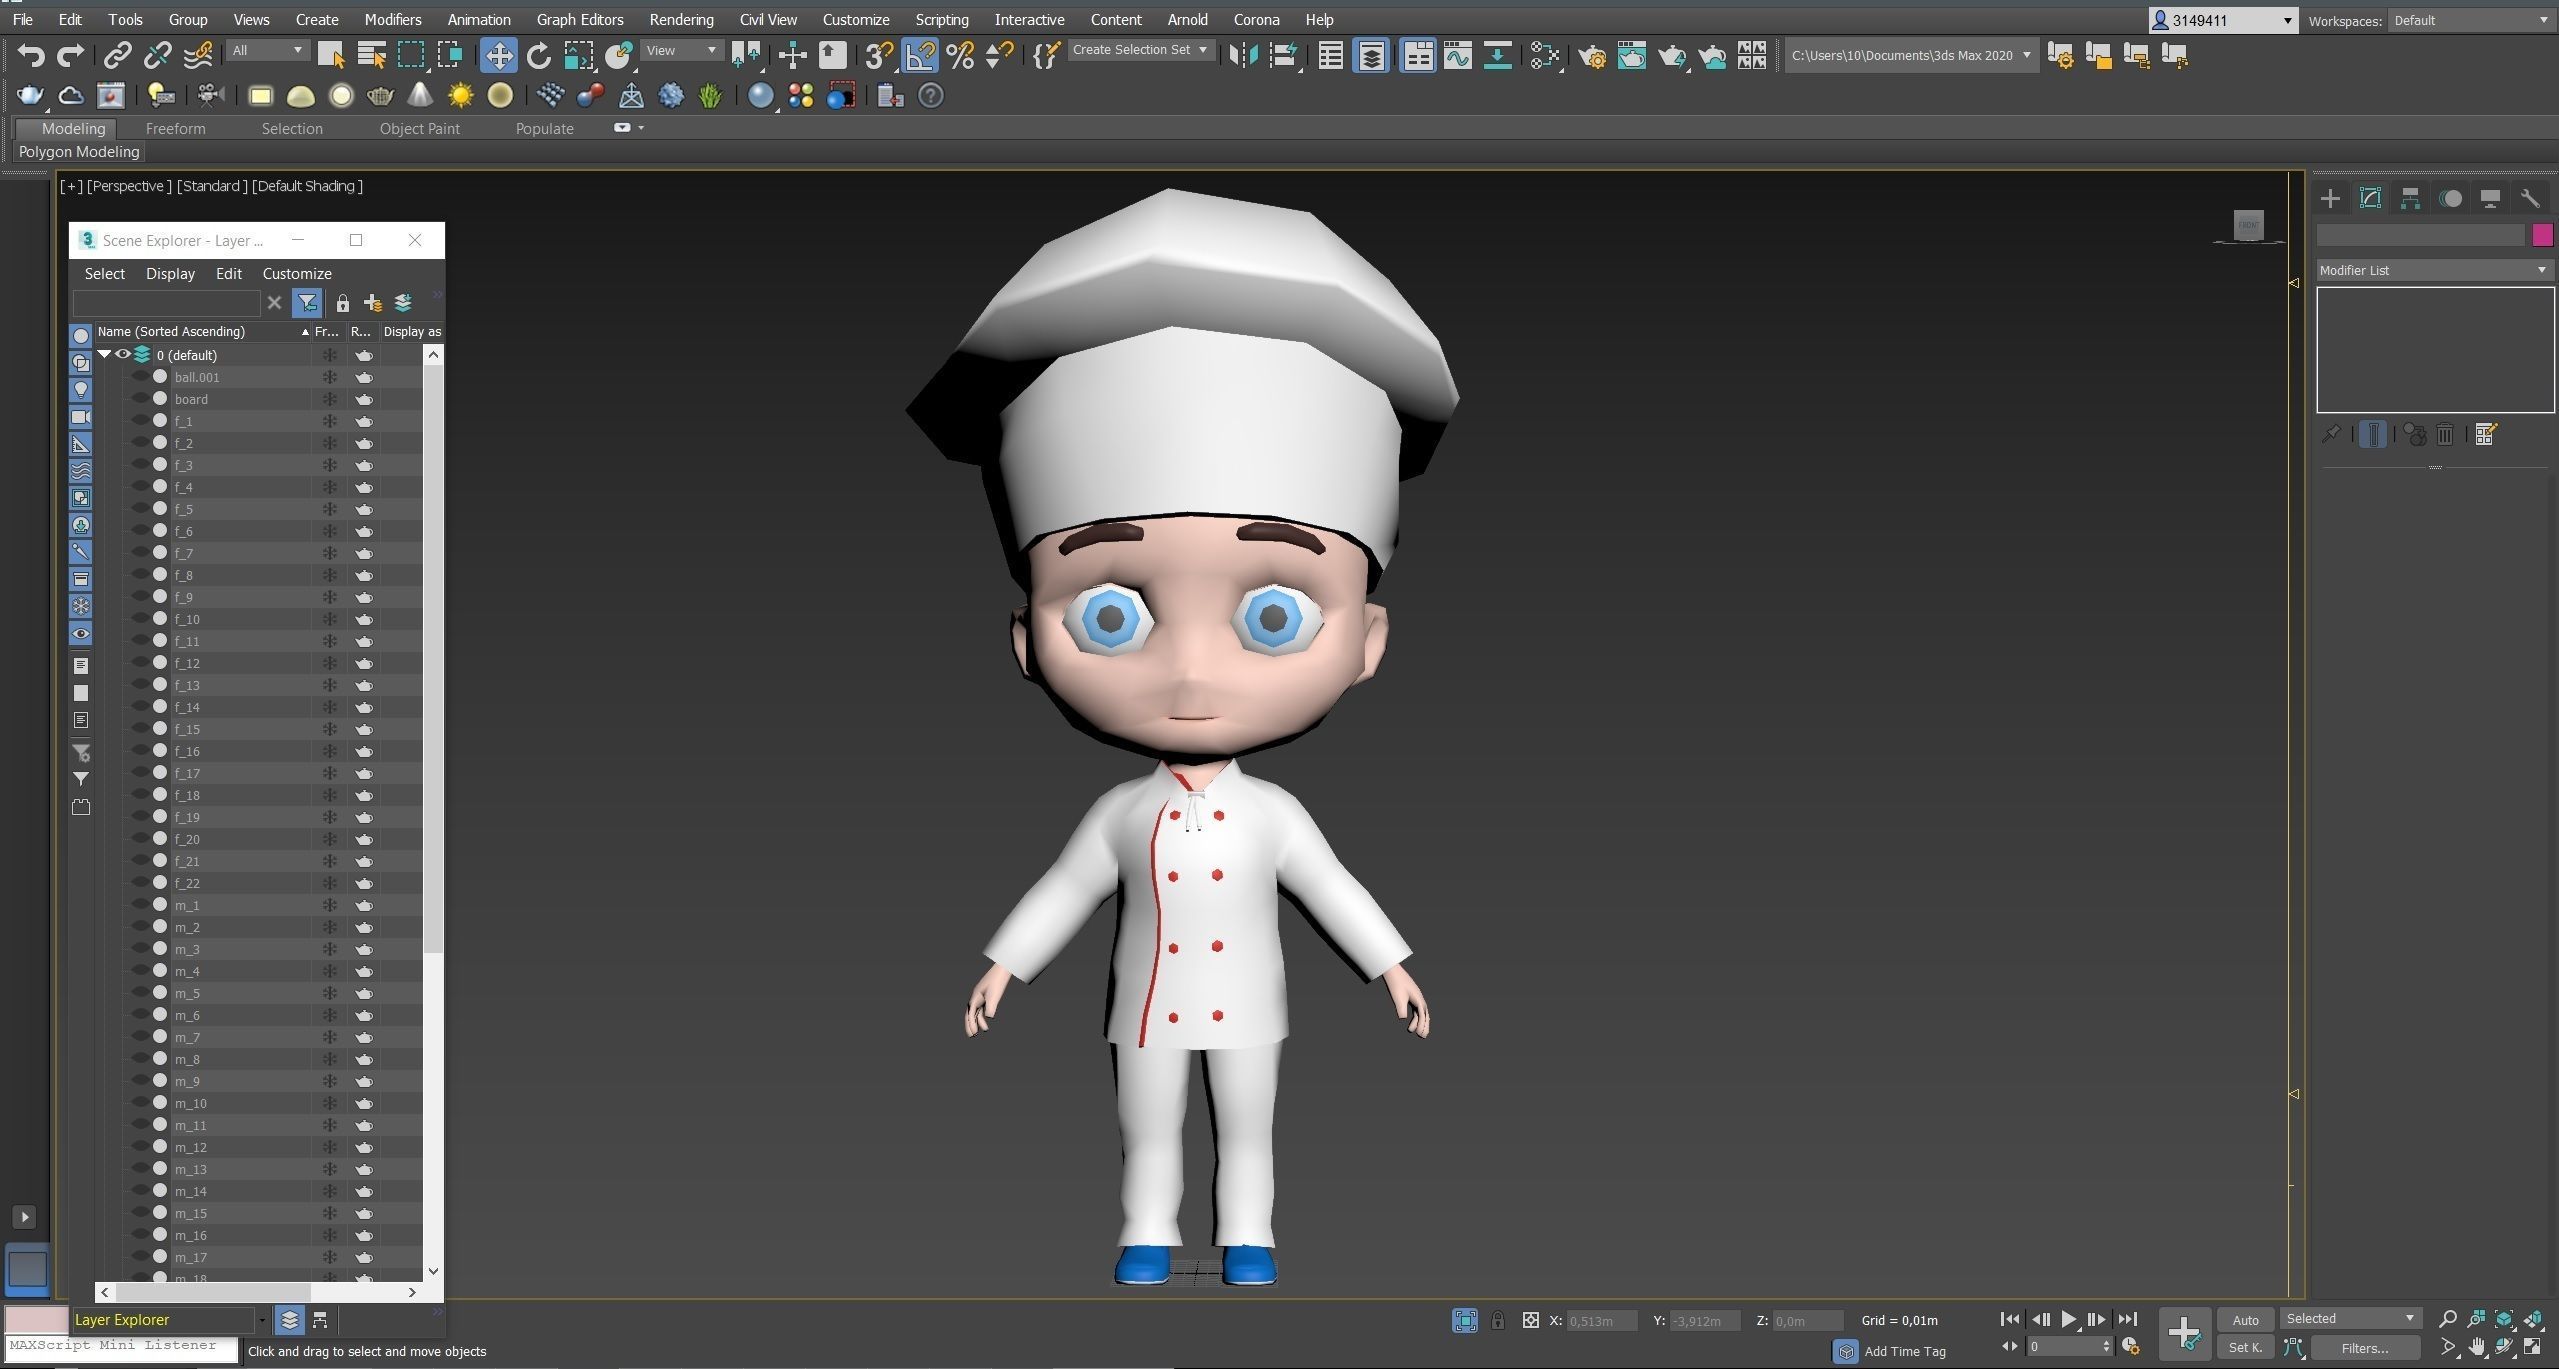Click the Scene Explorer search field
Screen dimensions: 2559x1369
166,303
